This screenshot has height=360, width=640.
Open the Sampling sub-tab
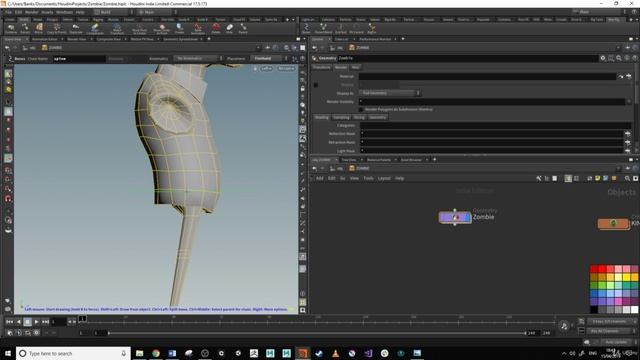coord(341,117)
